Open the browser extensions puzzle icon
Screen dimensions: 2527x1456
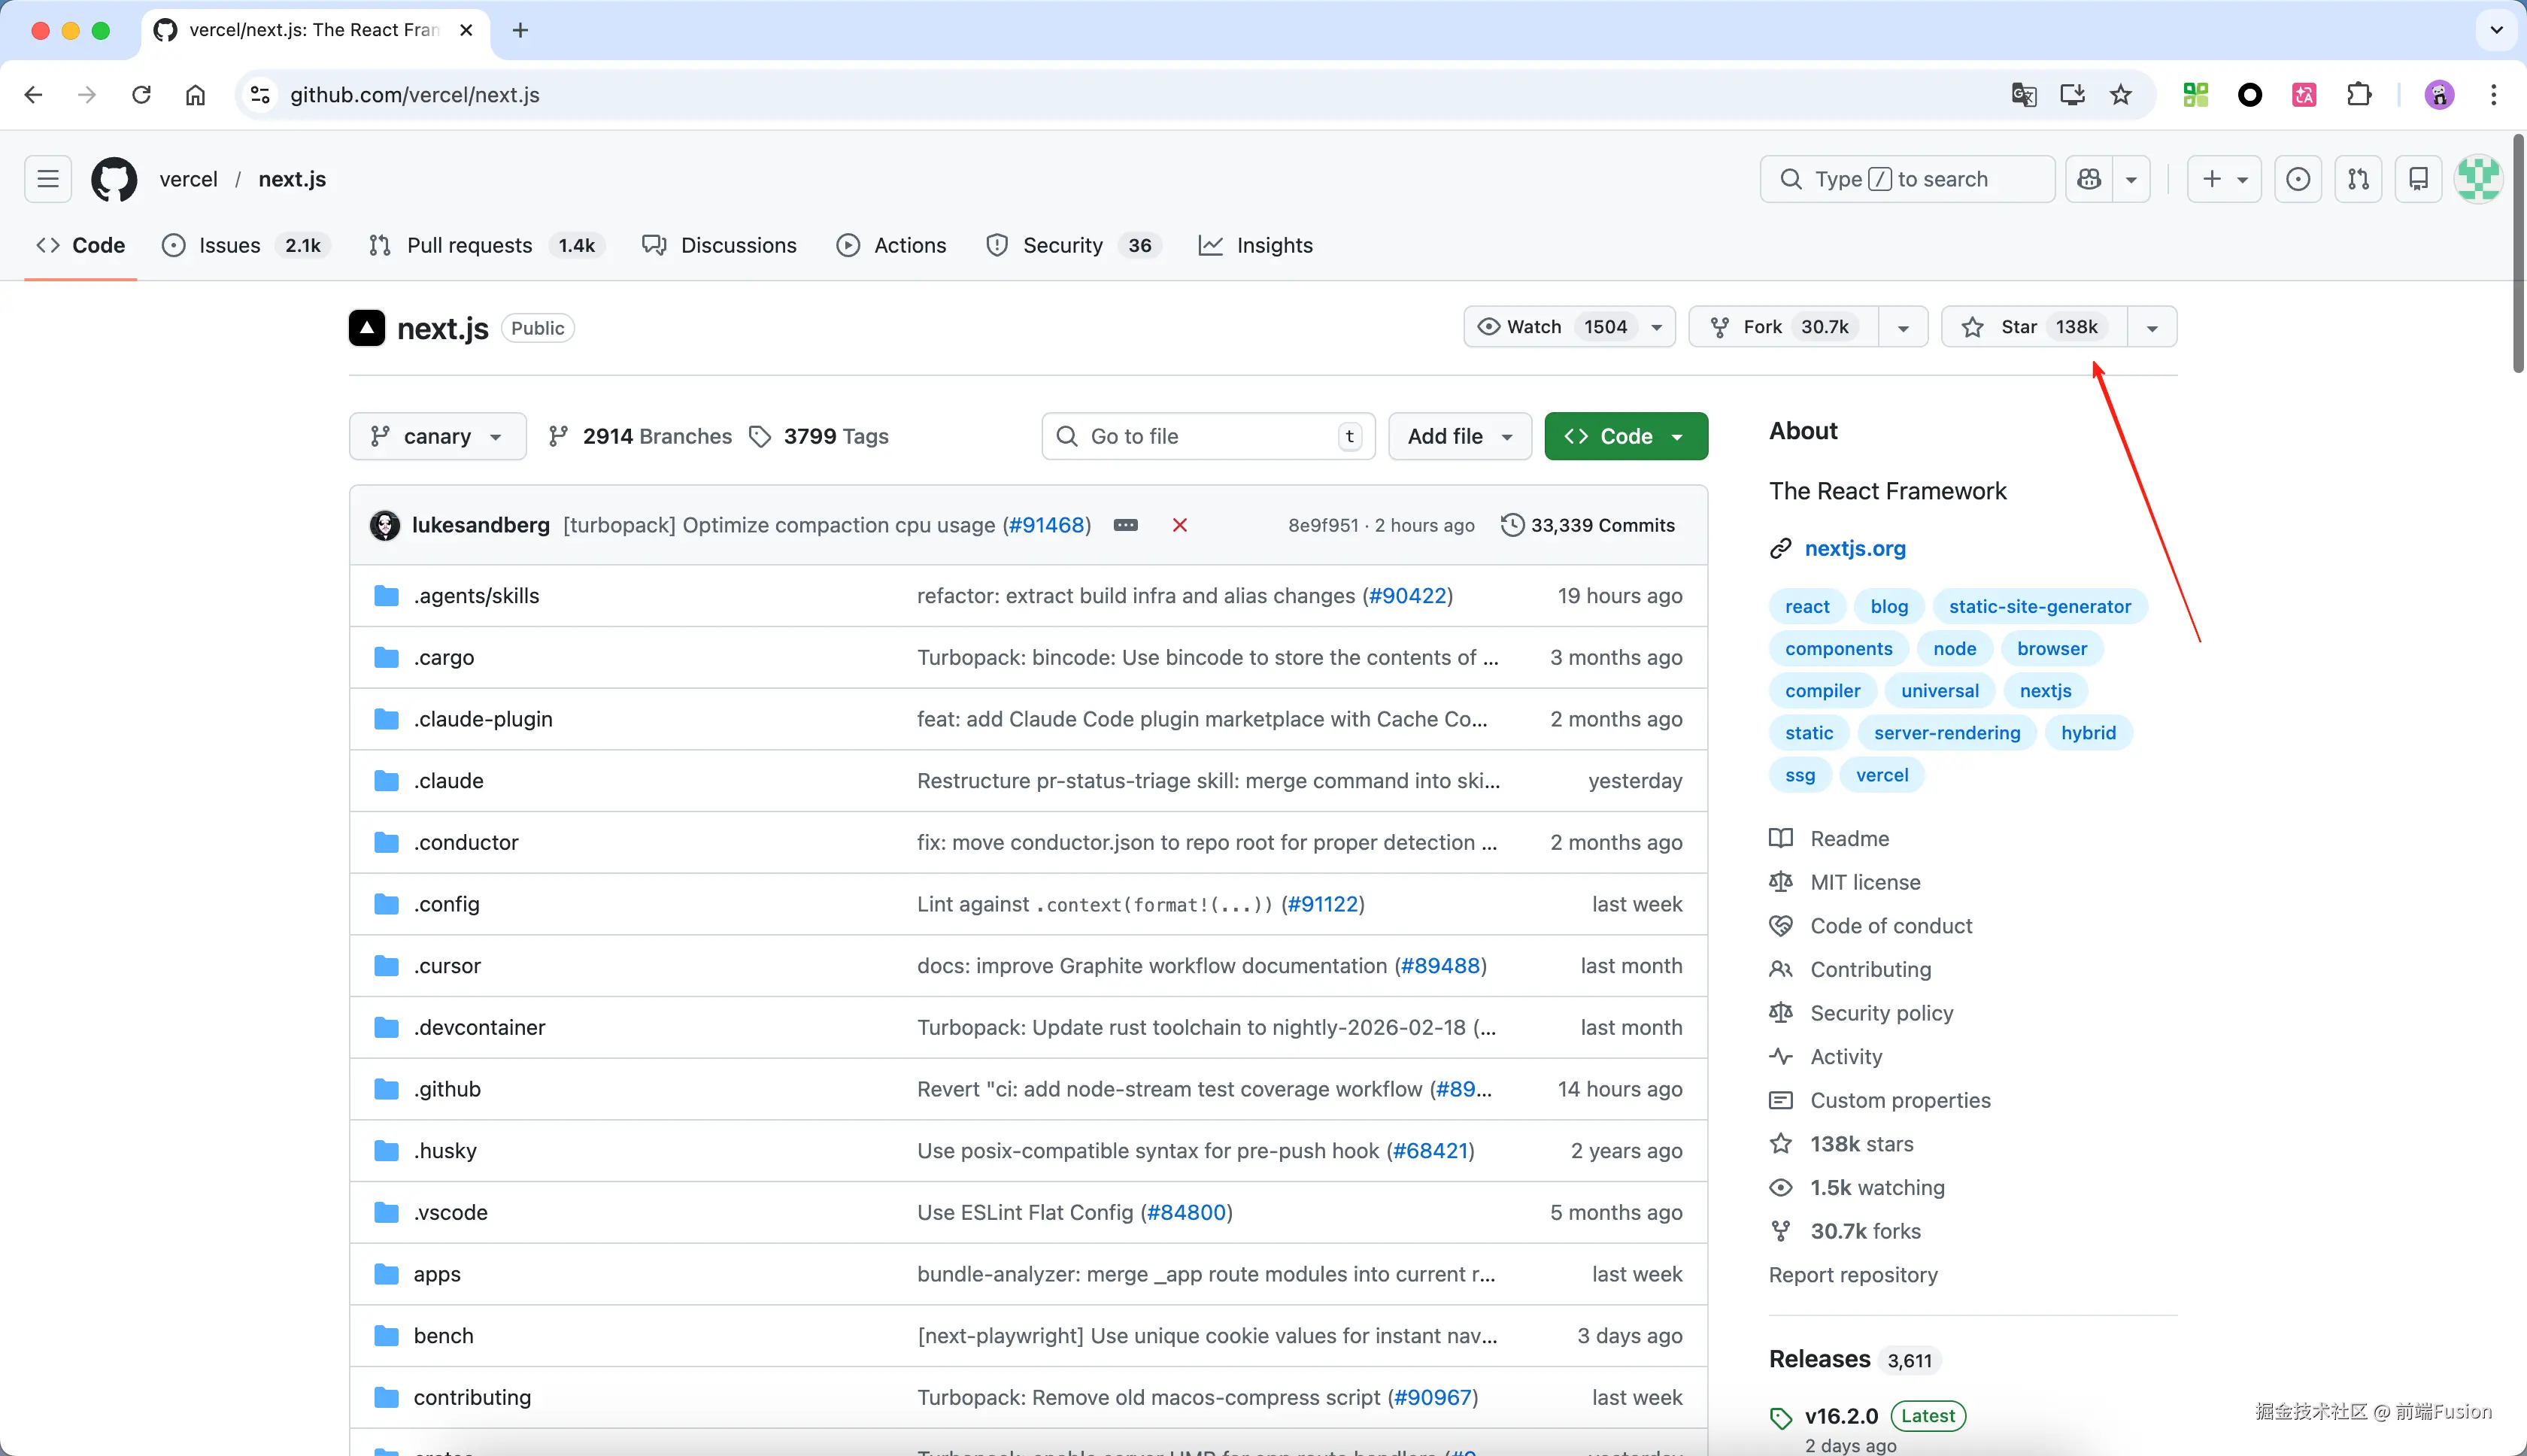pyautogui.click(x=2359, y=94)
